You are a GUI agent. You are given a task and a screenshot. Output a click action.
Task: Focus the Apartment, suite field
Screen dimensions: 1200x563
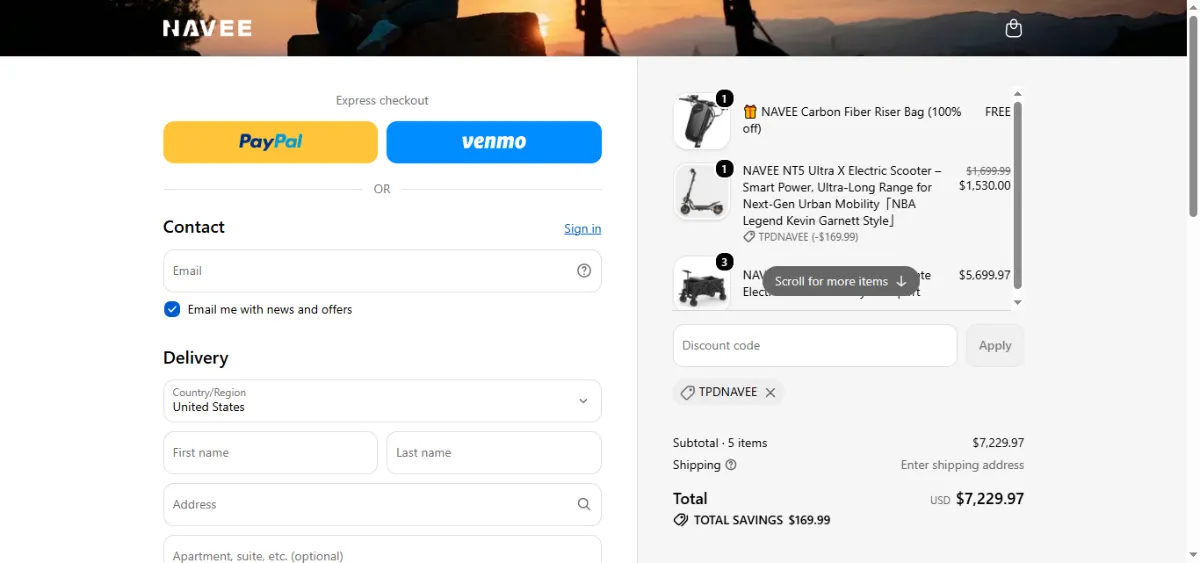(382, 550)
